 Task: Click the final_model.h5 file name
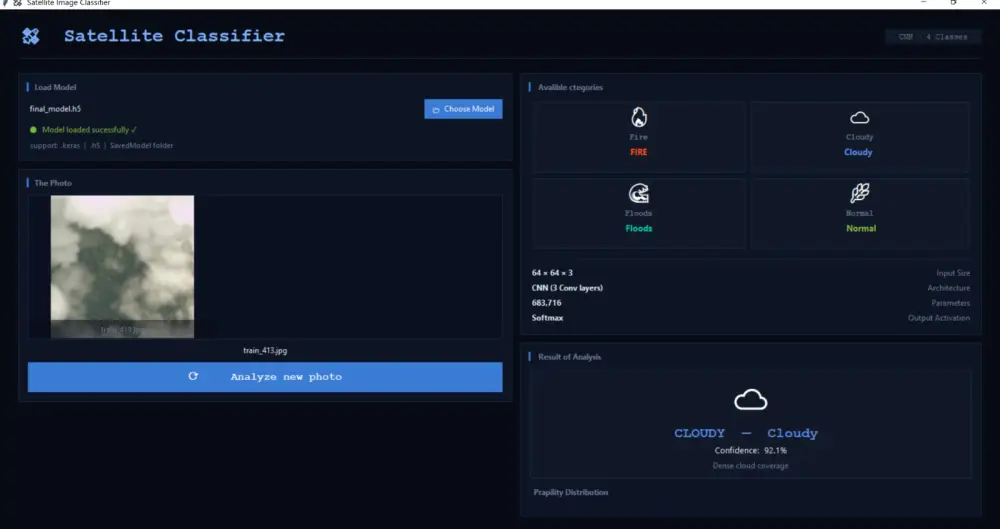pyautogui.click(x=55, y=109)
